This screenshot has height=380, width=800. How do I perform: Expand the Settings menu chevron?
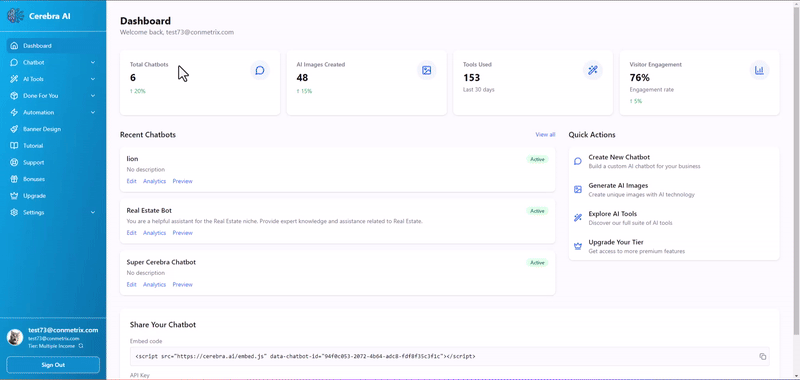click(93, 212)
